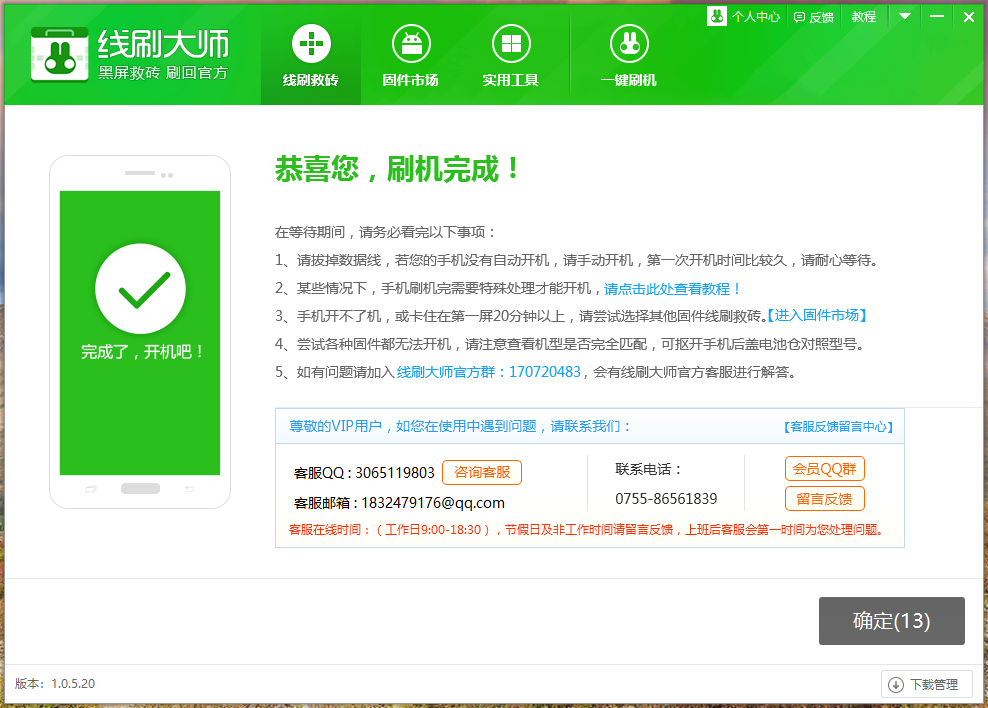The width and height of the screenshot is (988, 708).
Task: Click the 请点击此处查看教程 link
Action: [672, 288]
